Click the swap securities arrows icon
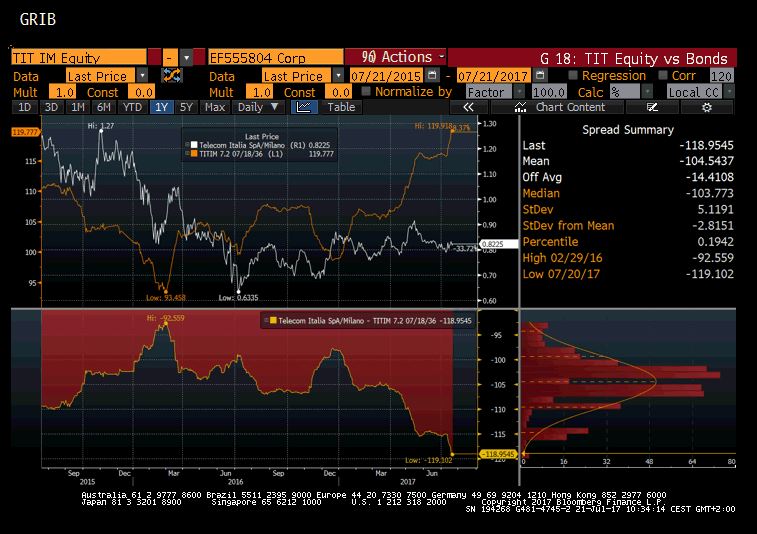This screenshot has height=534, width=757. pos(172,75)
